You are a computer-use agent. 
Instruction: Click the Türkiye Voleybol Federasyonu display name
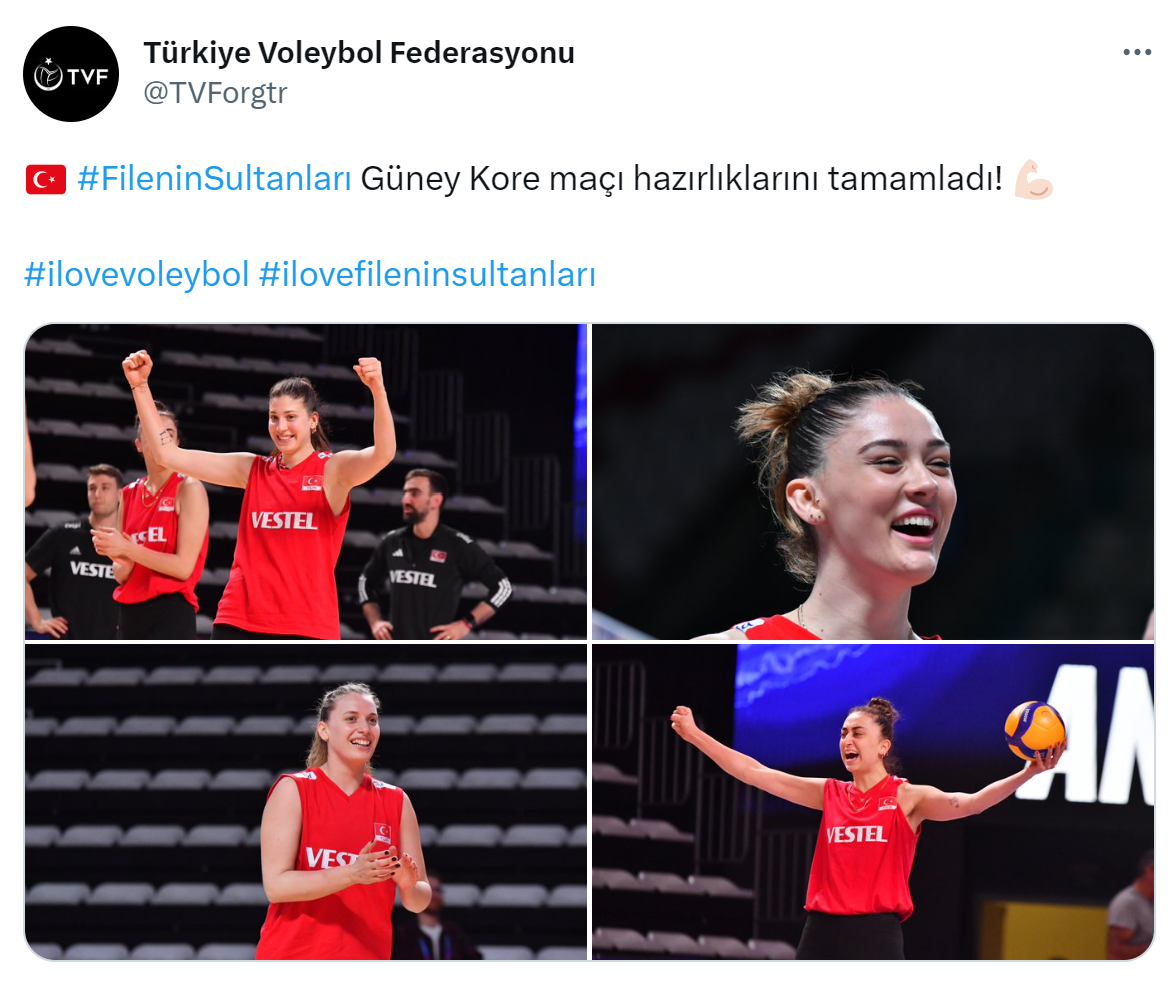click(x=359, y=52)
